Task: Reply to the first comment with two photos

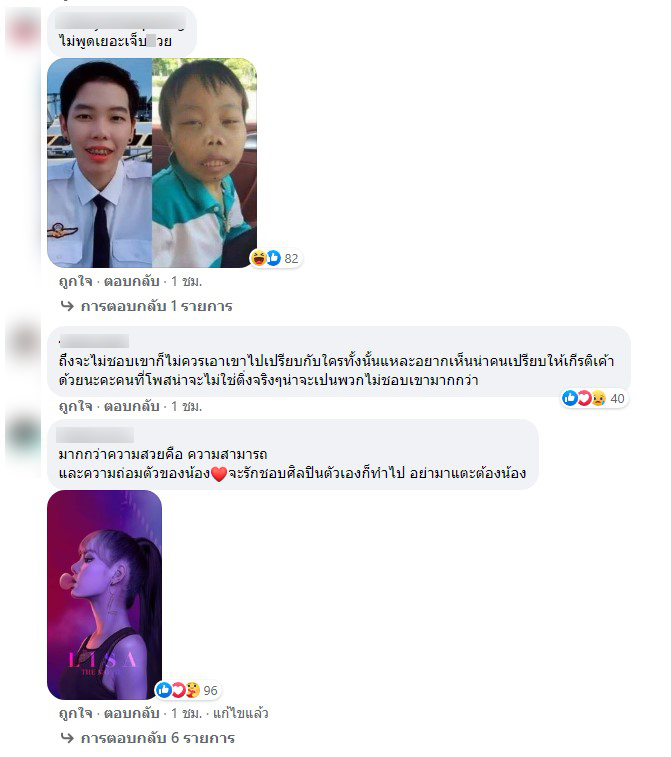Action: (x=132, y=281)
